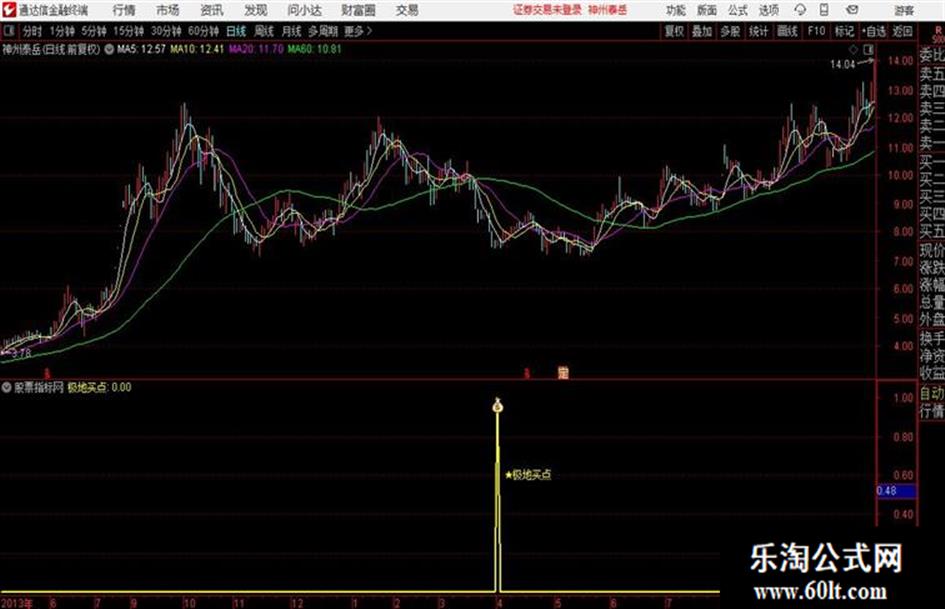
Task: Switch to the 多周期 tab
Action: pos(323,31)
